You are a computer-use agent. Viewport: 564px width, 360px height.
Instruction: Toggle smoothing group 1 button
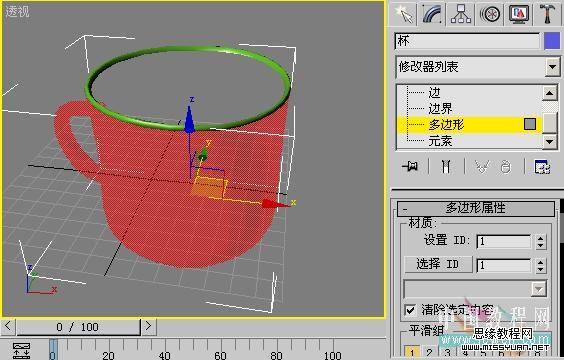412,352
